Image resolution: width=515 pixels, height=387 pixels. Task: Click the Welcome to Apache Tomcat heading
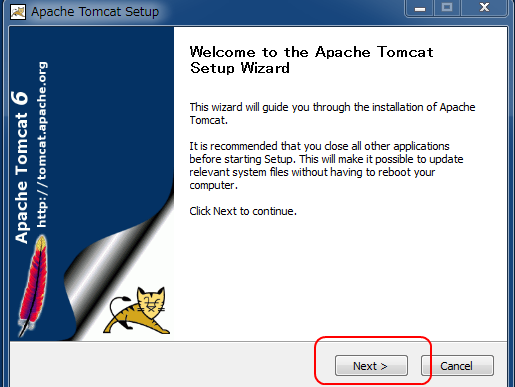312,60
